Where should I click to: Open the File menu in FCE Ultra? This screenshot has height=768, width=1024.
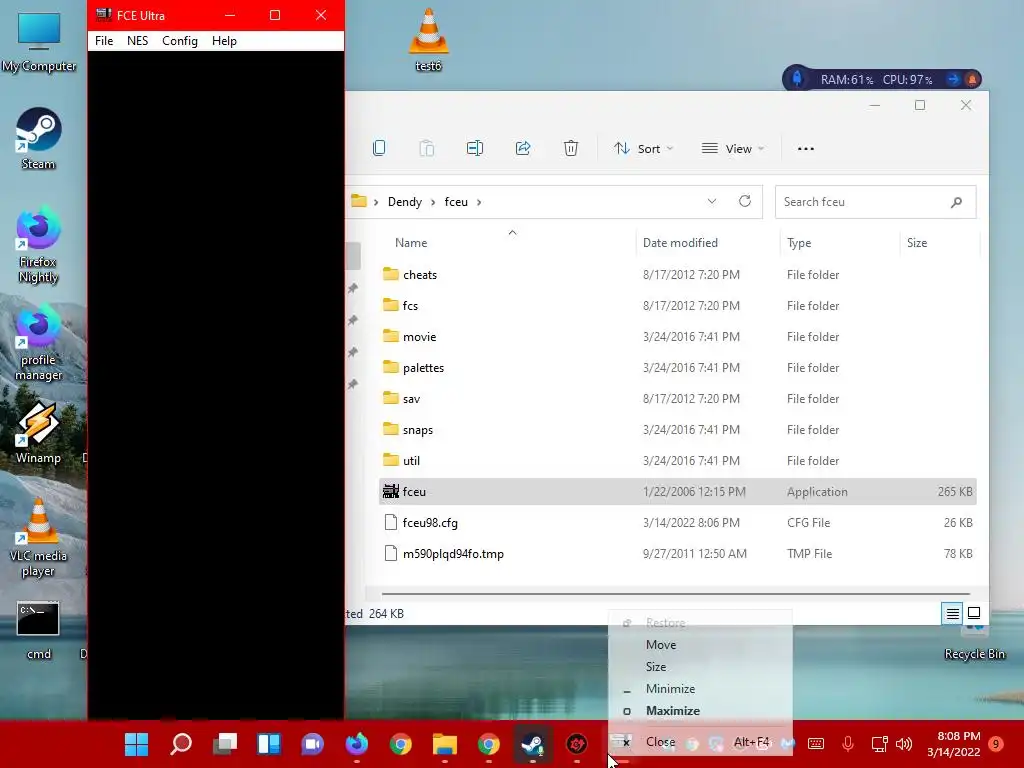click(104, 40)
